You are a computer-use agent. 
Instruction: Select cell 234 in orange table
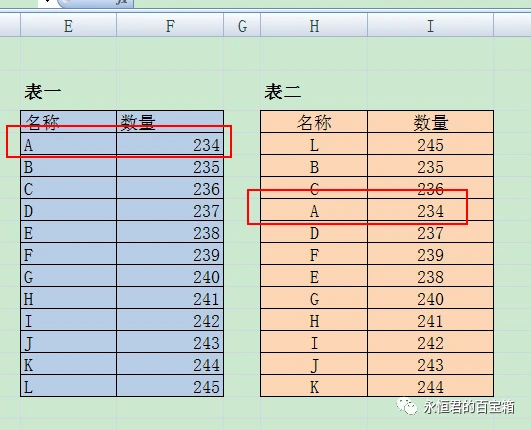coord(430,210)
